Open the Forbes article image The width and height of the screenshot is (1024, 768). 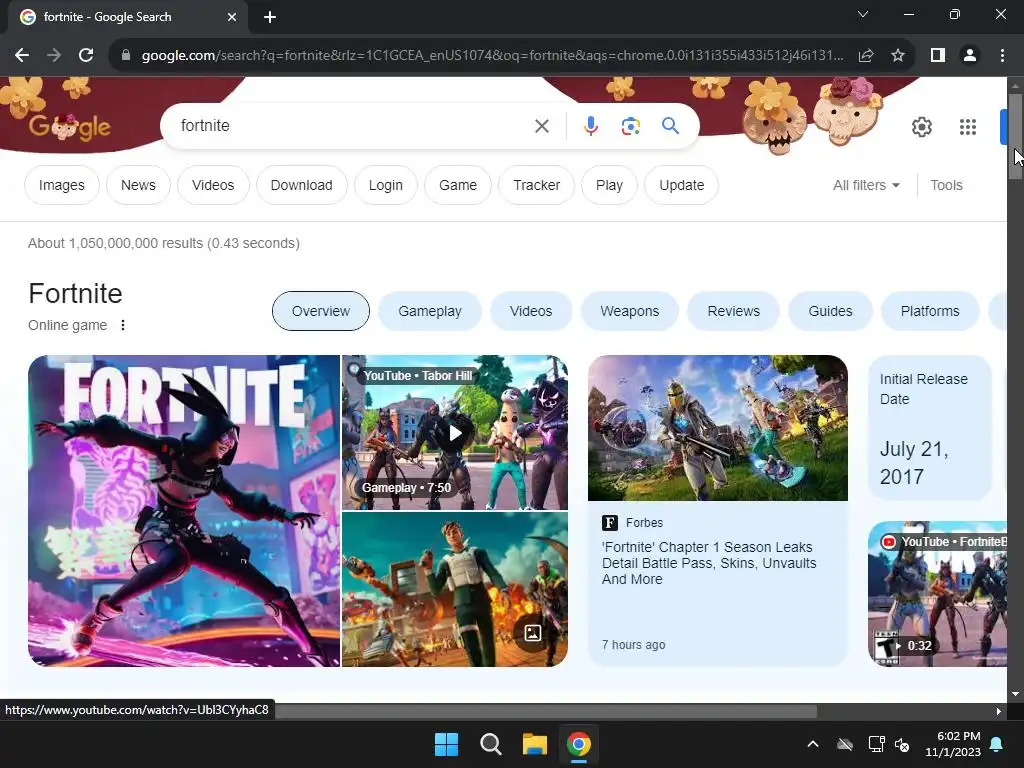point(718,428)
